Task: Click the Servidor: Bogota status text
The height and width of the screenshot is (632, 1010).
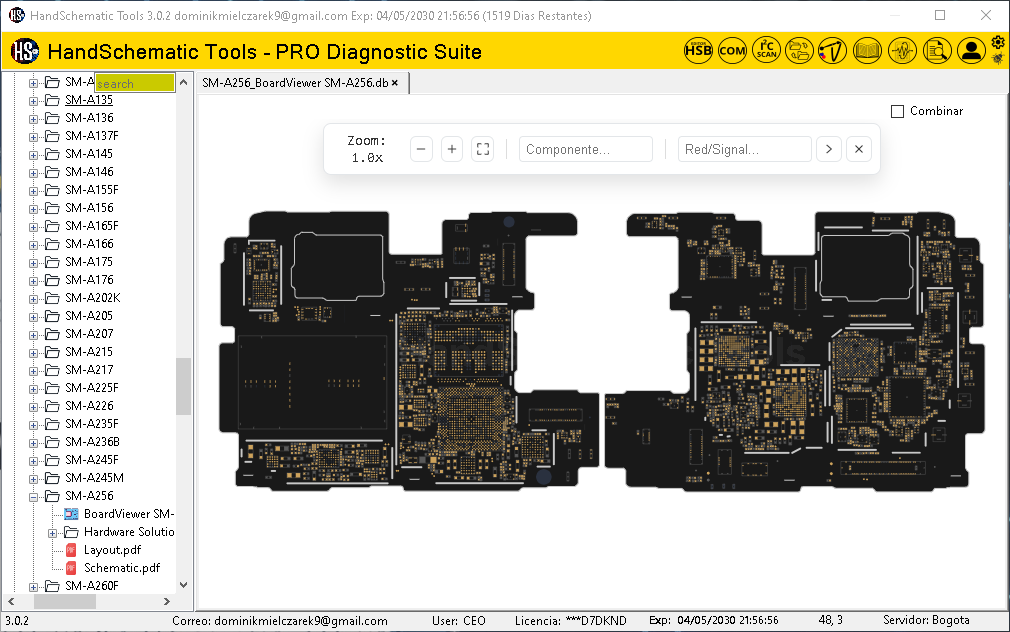Action: 926,620
